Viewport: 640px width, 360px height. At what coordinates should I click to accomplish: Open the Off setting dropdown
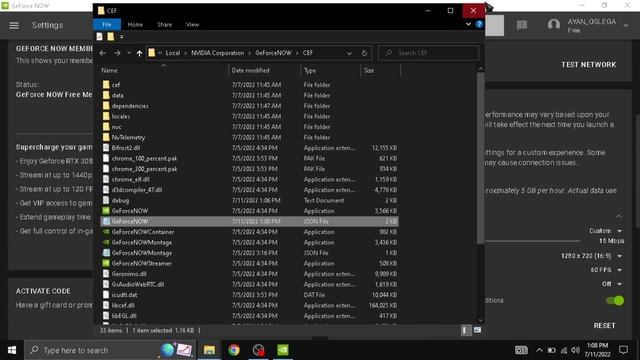pyautogui.click(x=612, y=284)
